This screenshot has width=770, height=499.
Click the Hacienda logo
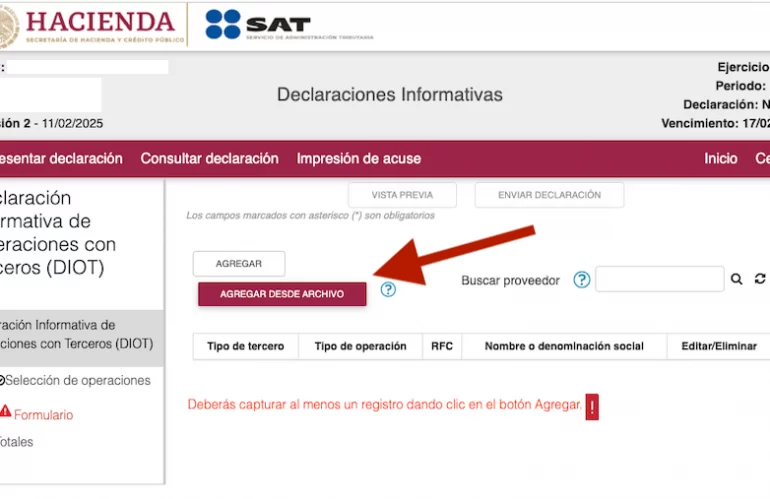tap(92, 26)
